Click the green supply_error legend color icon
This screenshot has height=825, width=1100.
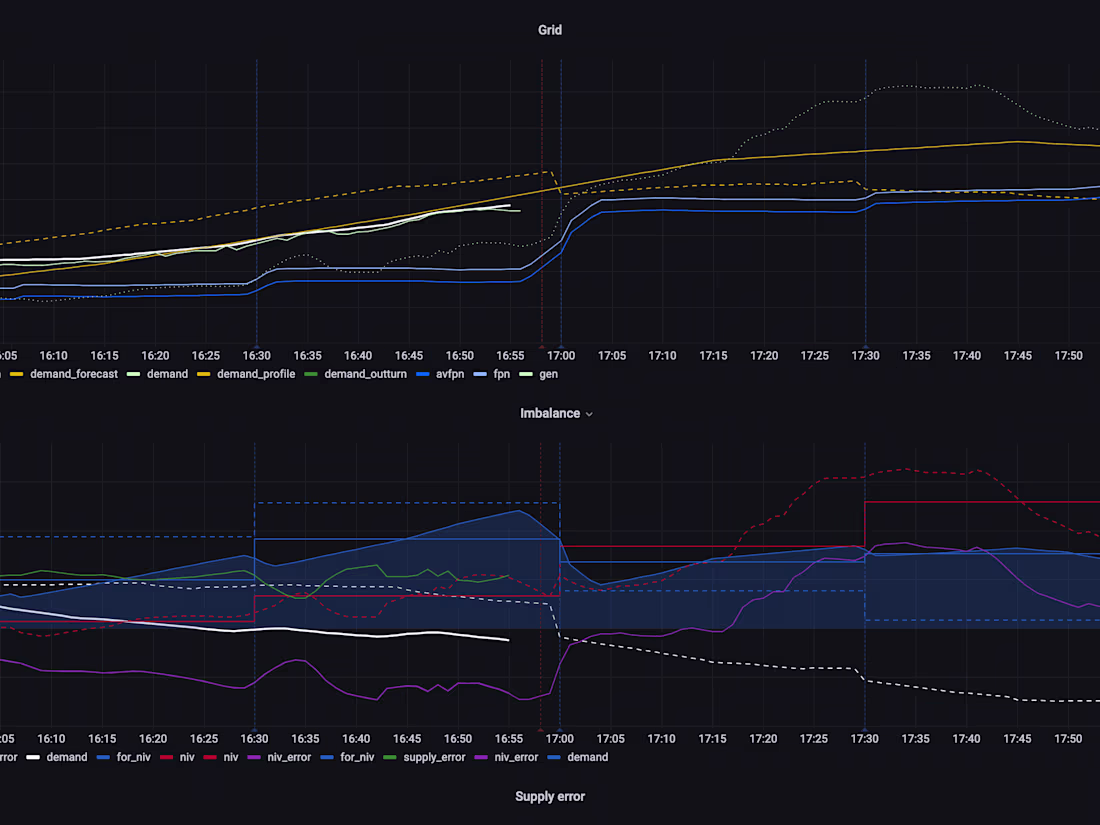(x=389, y=757)
